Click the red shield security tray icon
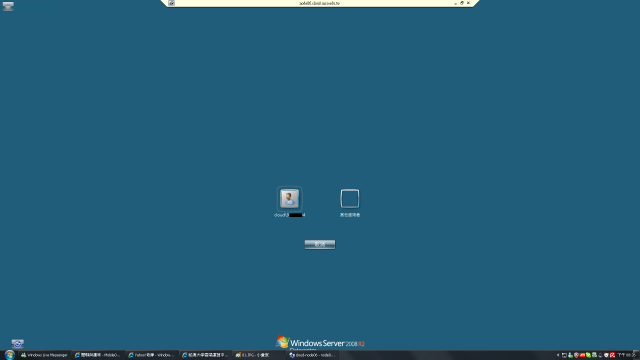This screenshot has width=640, height=360. 576,355
